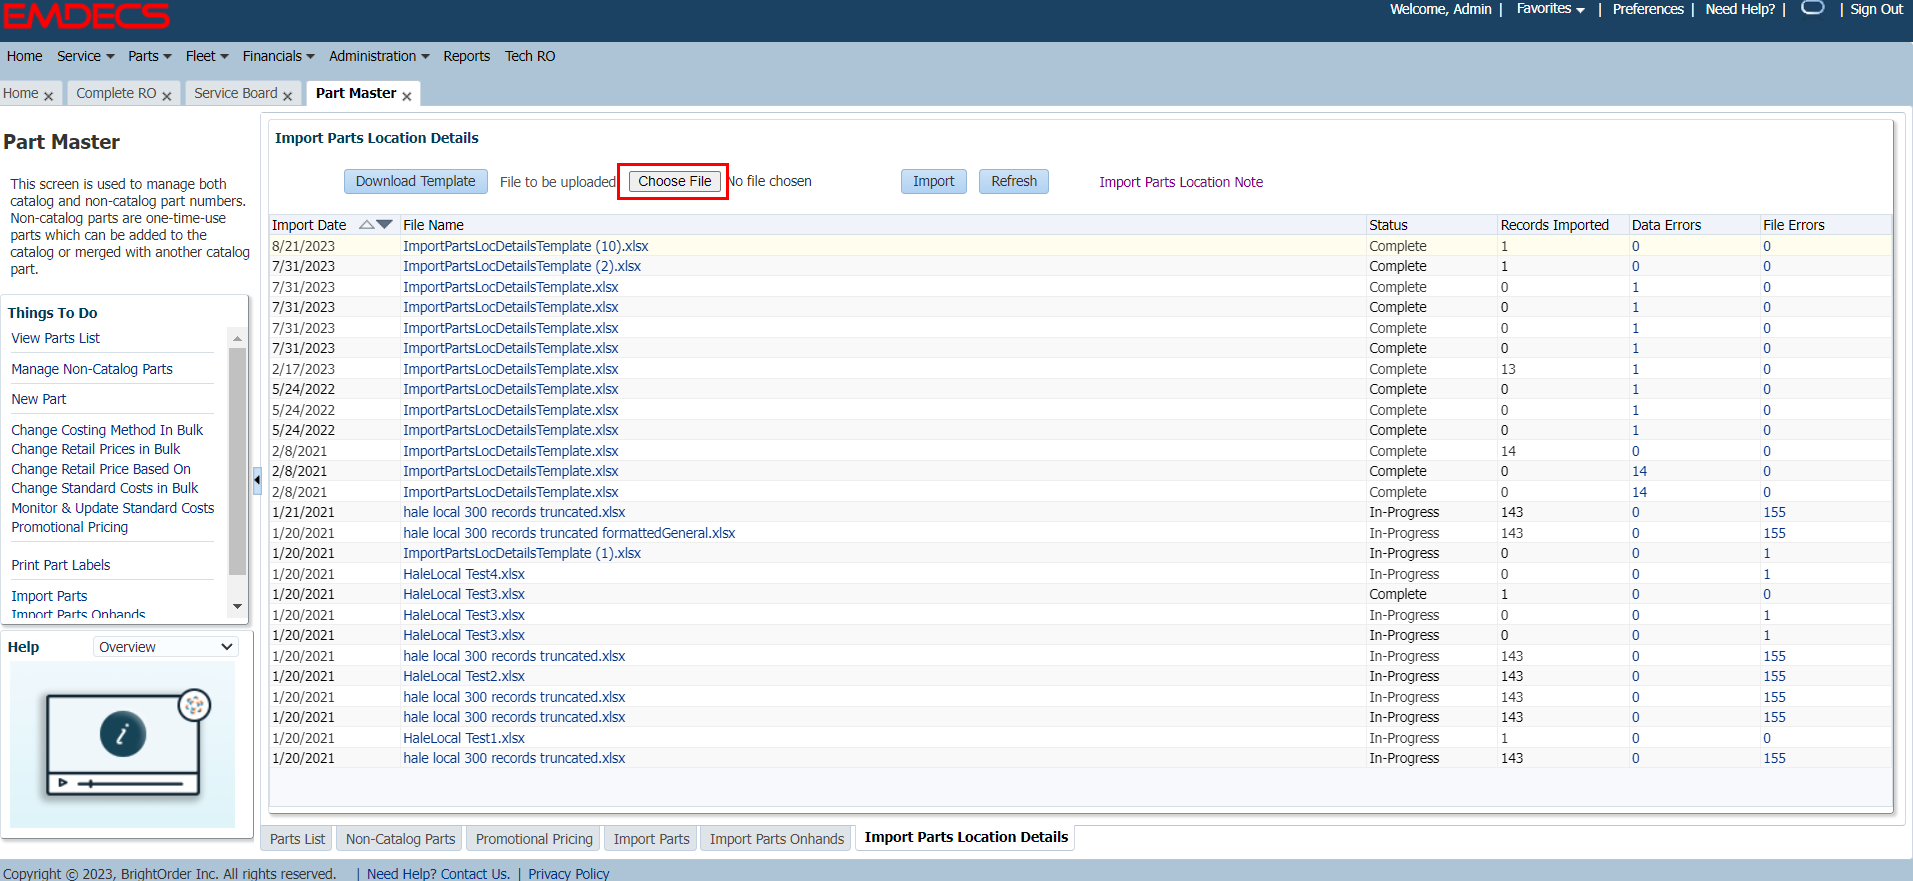Collapse the left side panel arrow
The image size is (1913, 881).
[257, 480]
